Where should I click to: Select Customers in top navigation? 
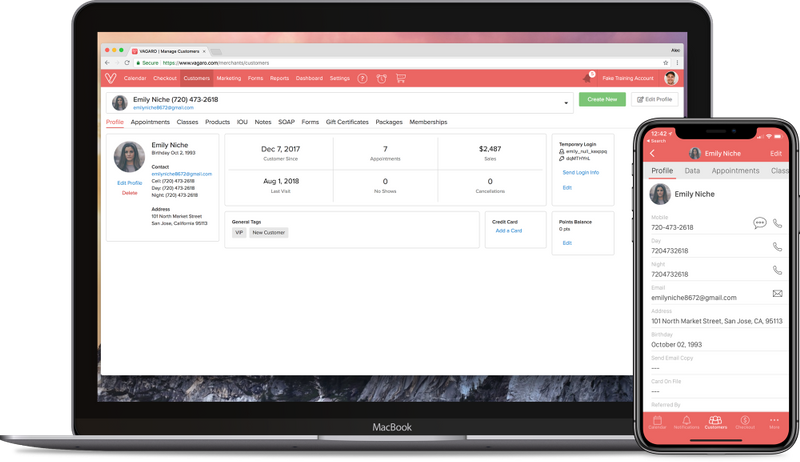point(196,78)
